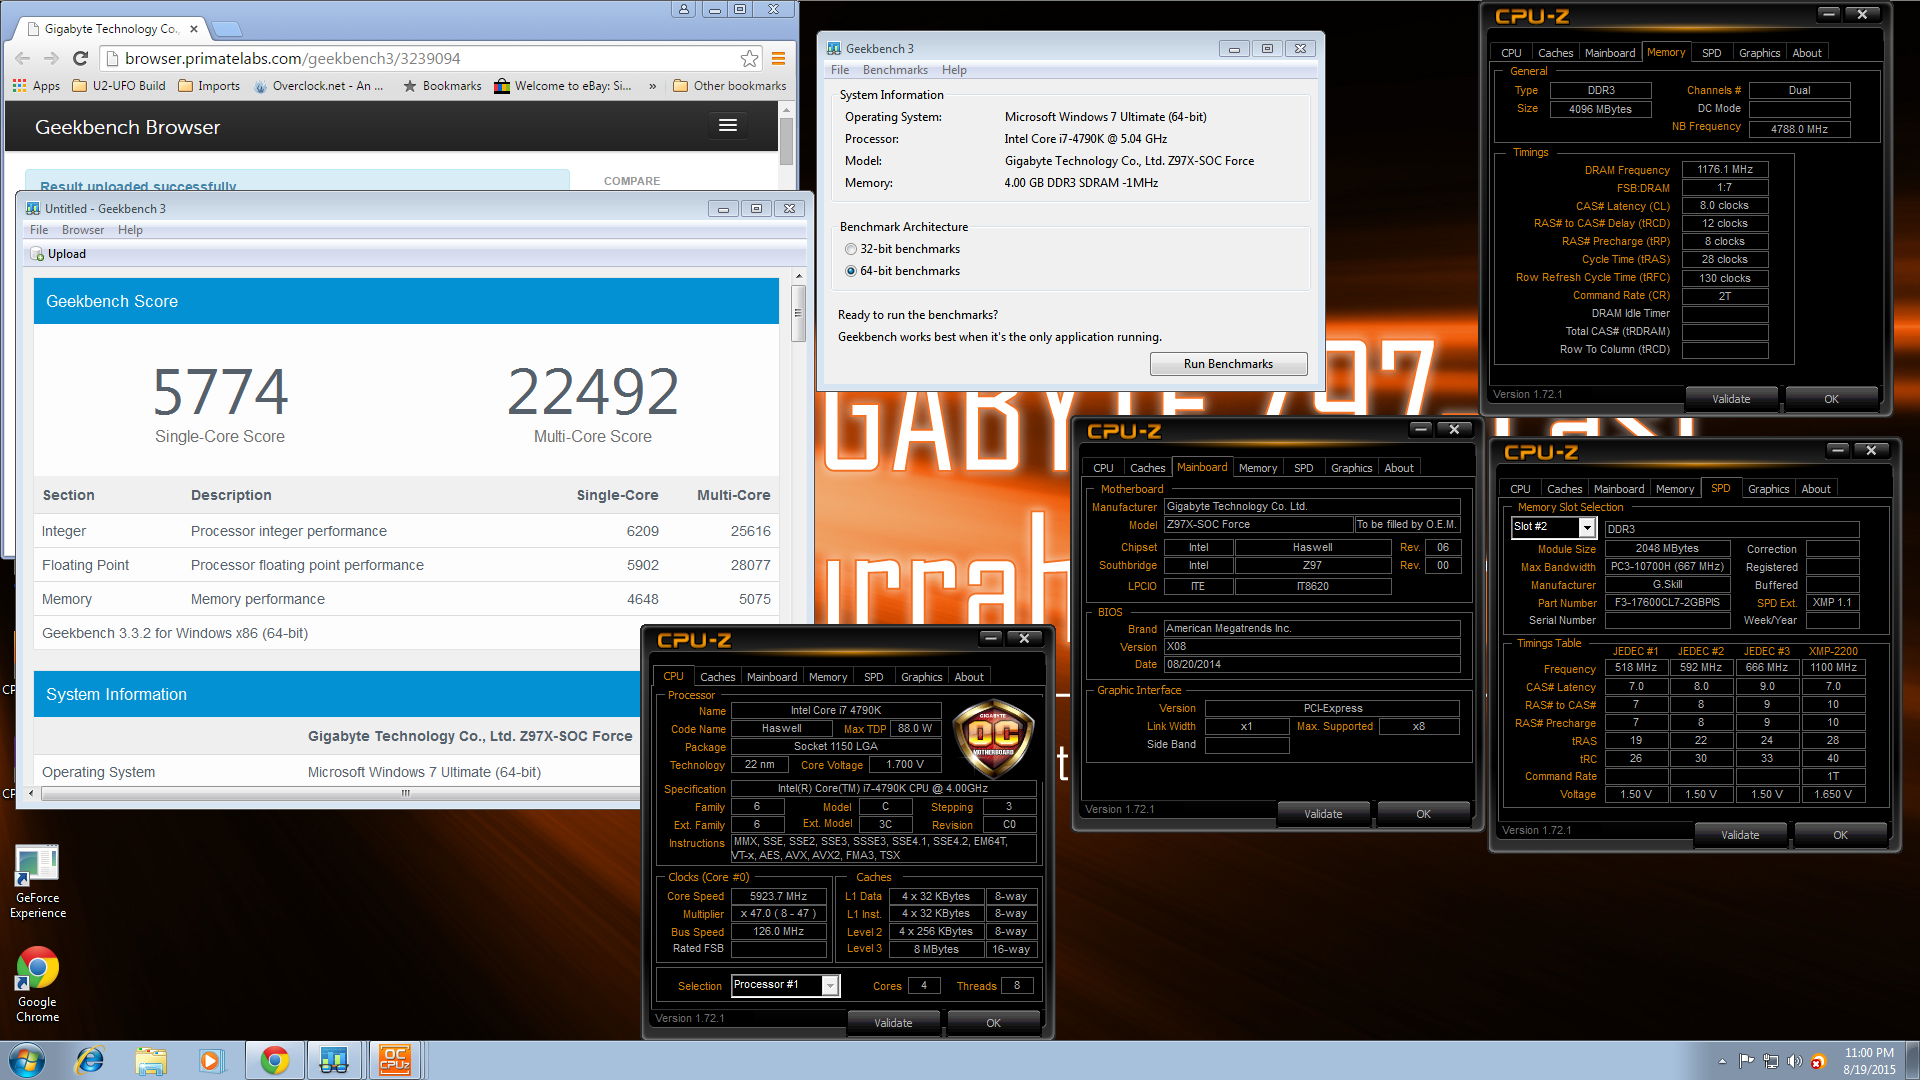Expand Processor #1 selection dropdown
Screen dimensions: 1920x1080
(830, 985)
